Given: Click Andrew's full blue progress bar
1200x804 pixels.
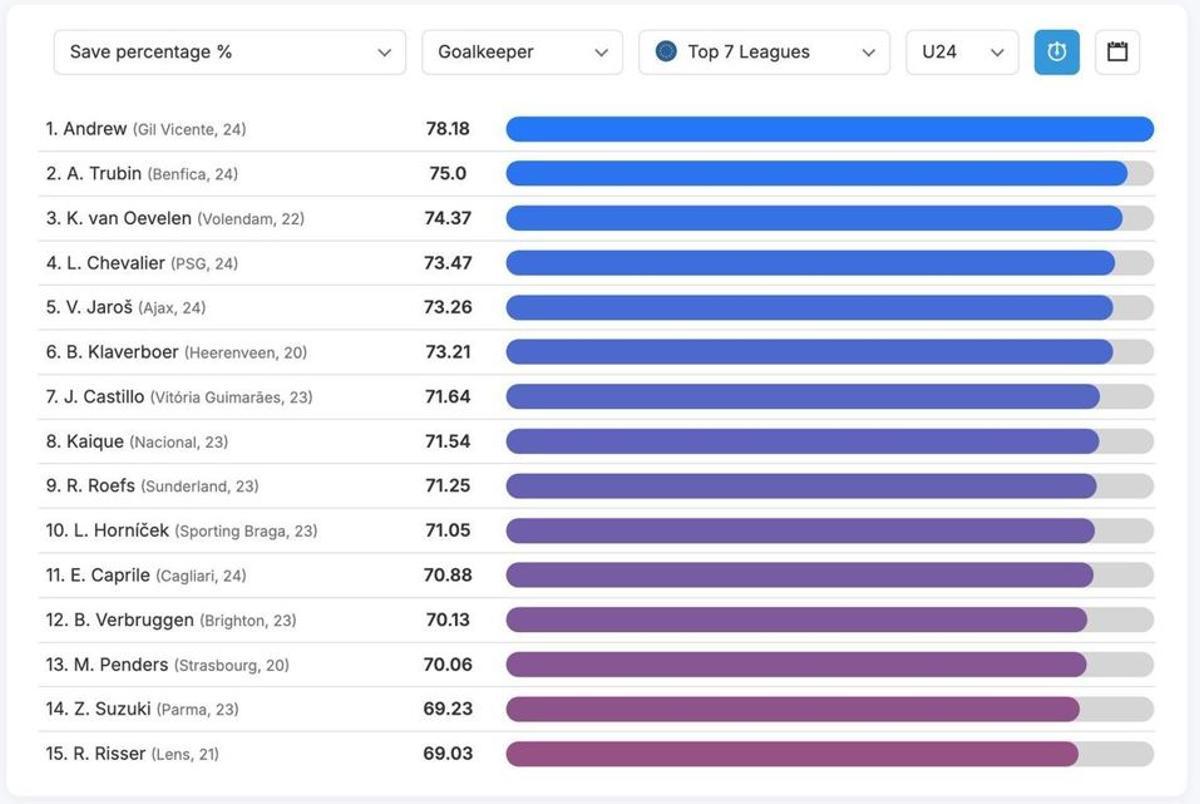Looking at the screenshot, I should coord(830,129).
